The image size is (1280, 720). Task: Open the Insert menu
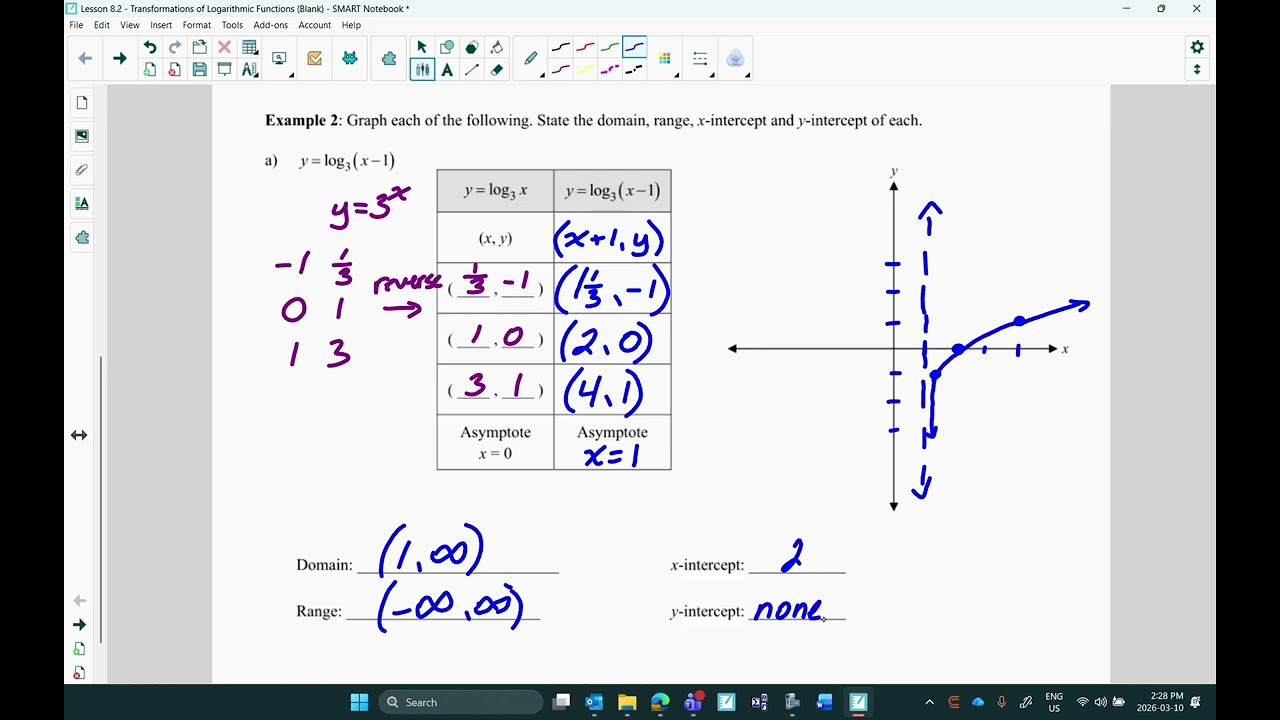pos(161,25)
